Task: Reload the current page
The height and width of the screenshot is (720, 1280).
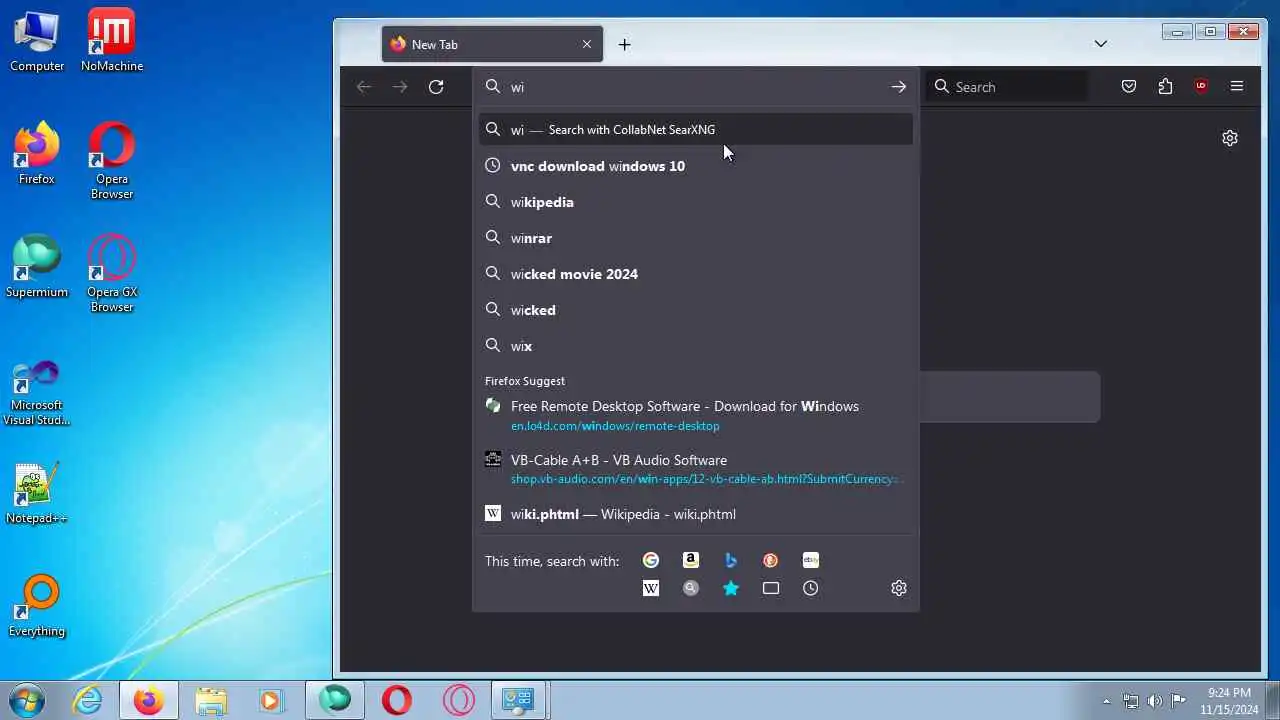Action: (x=436, y=87)
